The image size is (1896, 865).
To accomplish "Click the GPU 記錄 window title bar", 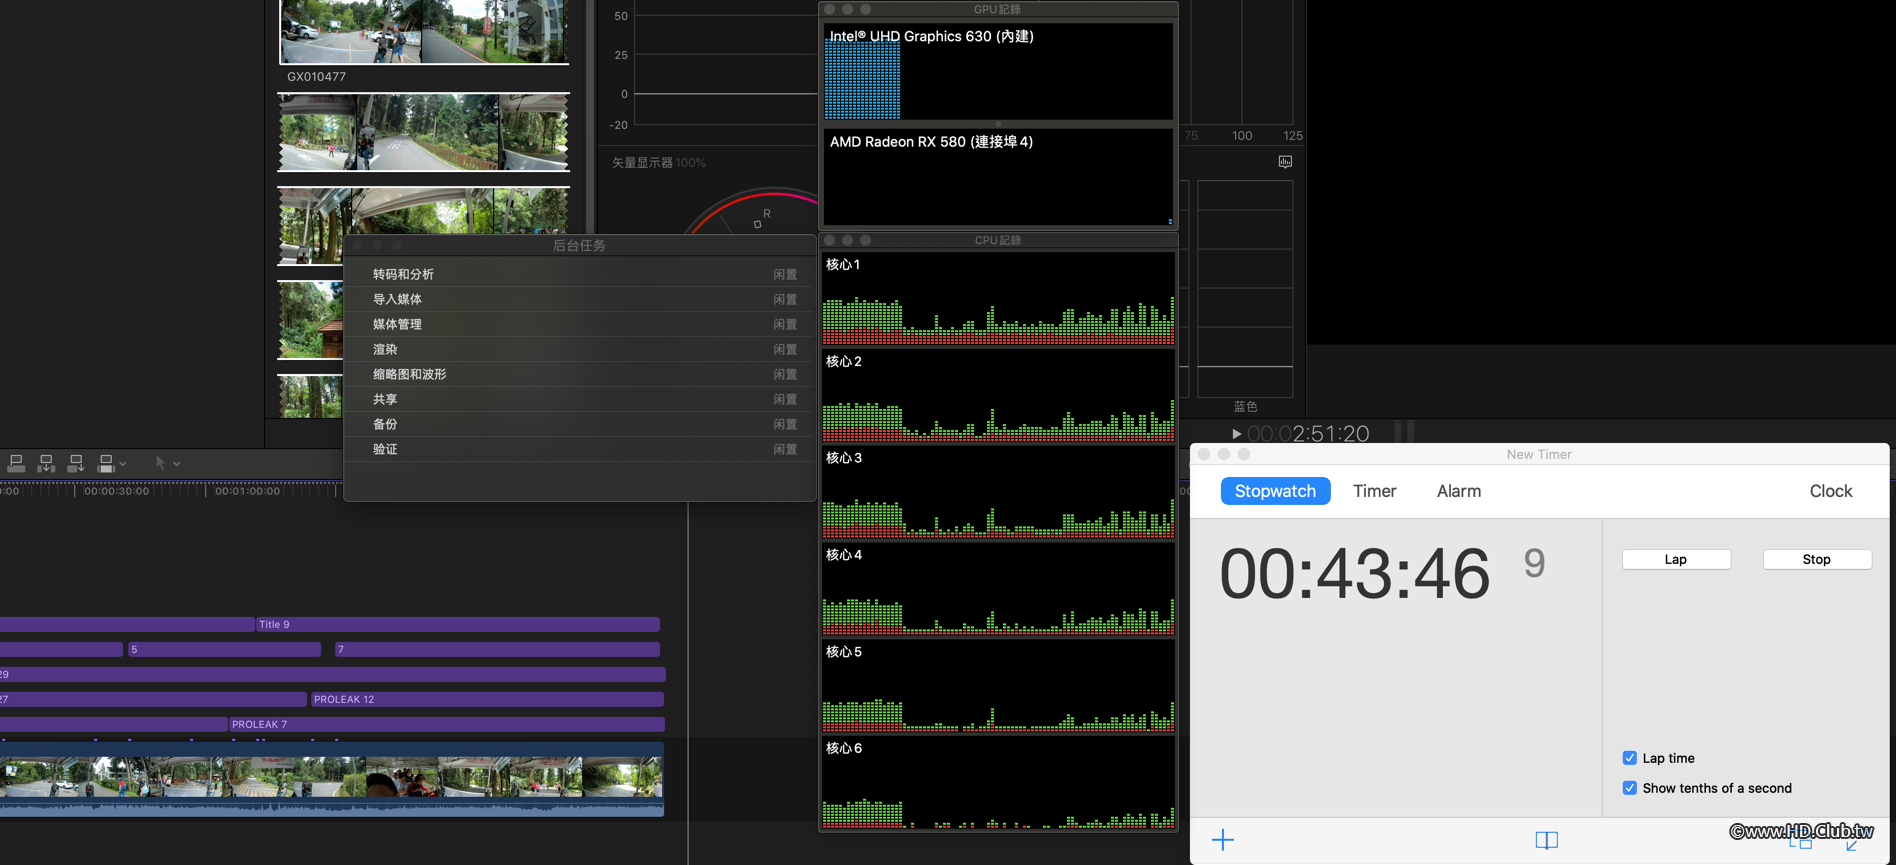I will [998, 9].
